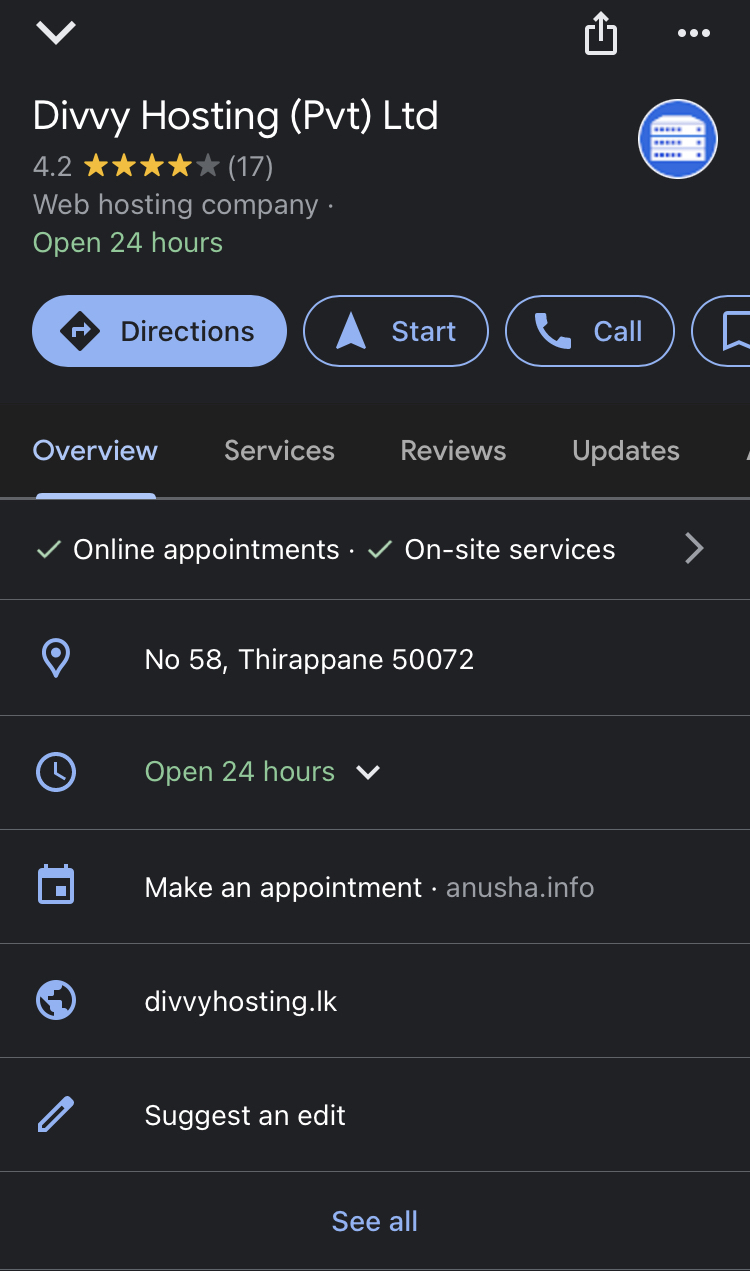Open address No 58, Thirappane 50072
Screen dimensions: 750x1271
pyautogui.click(x=309, y=660)
